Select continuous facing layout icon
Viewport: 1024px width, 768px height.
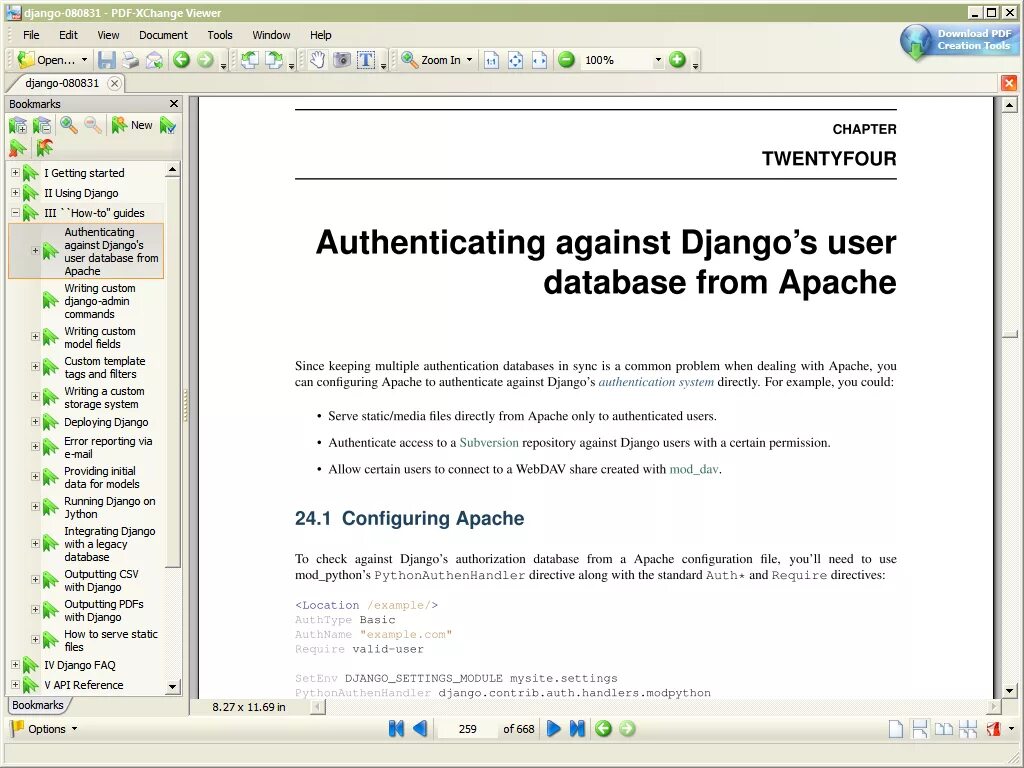[x=968, y=729]
